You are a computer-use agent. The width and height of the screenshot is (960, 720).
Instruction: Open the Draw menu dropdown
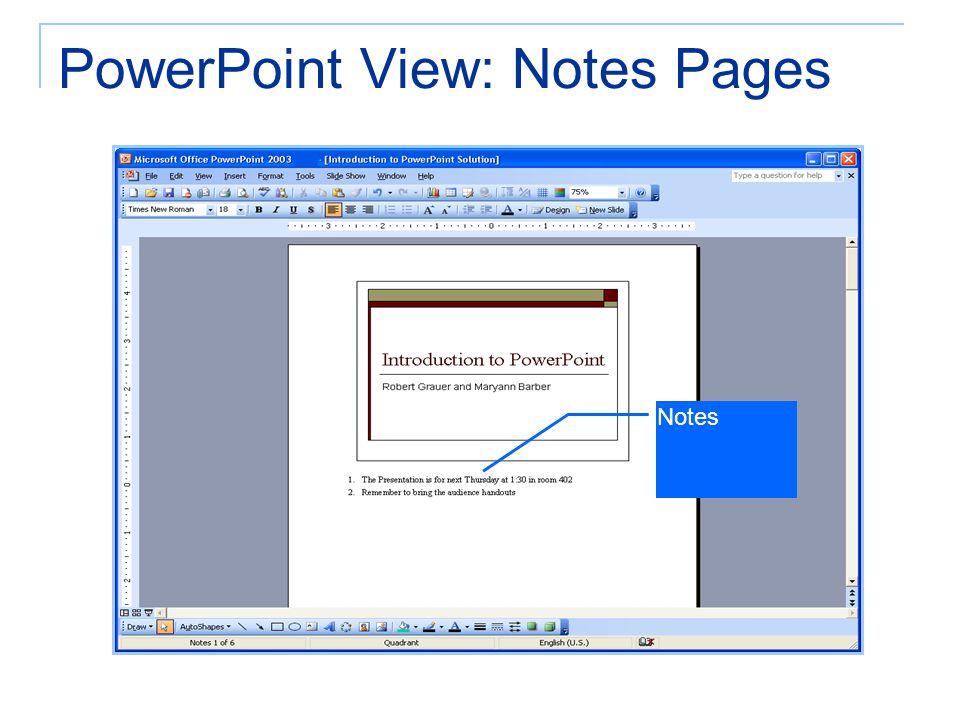point(140,626)
